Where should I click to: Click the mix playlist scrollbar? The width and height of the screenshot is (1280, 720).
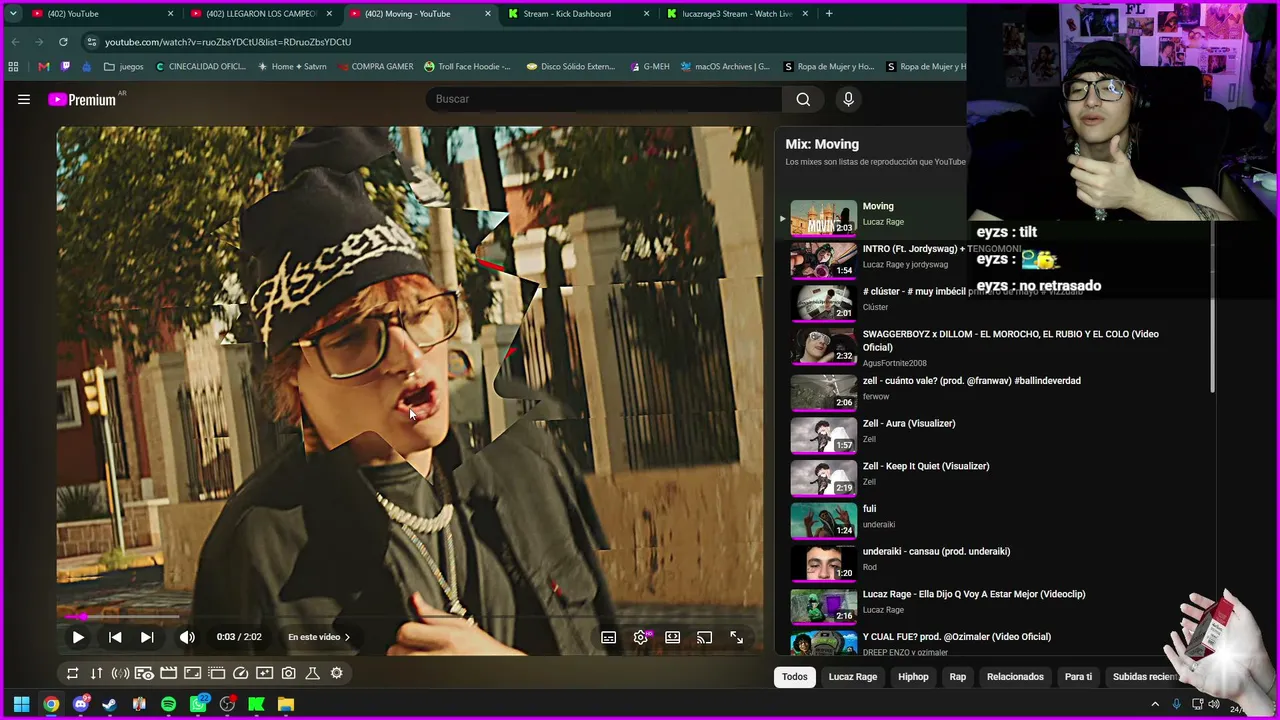click(1212, 305)
